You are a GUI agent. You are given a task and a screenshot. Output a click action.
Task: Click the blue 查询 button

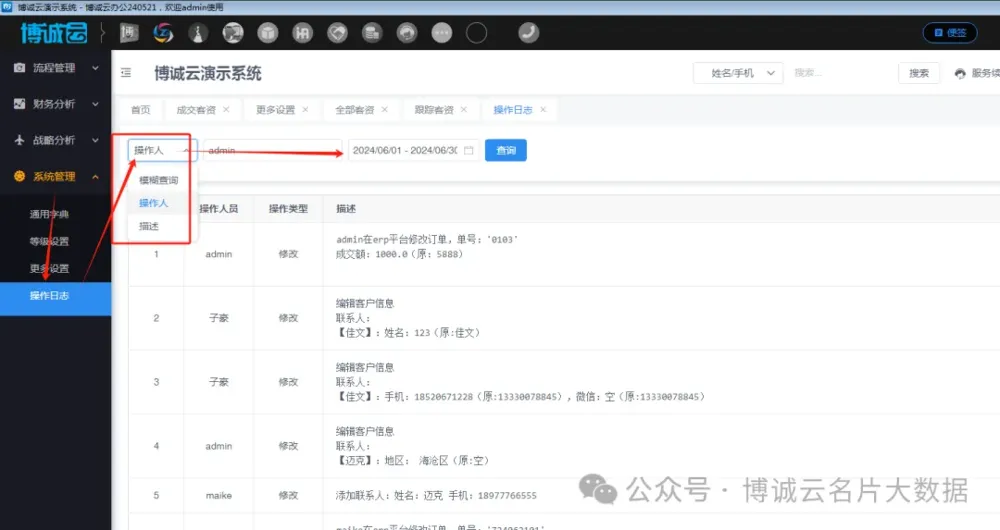[506, 150]
